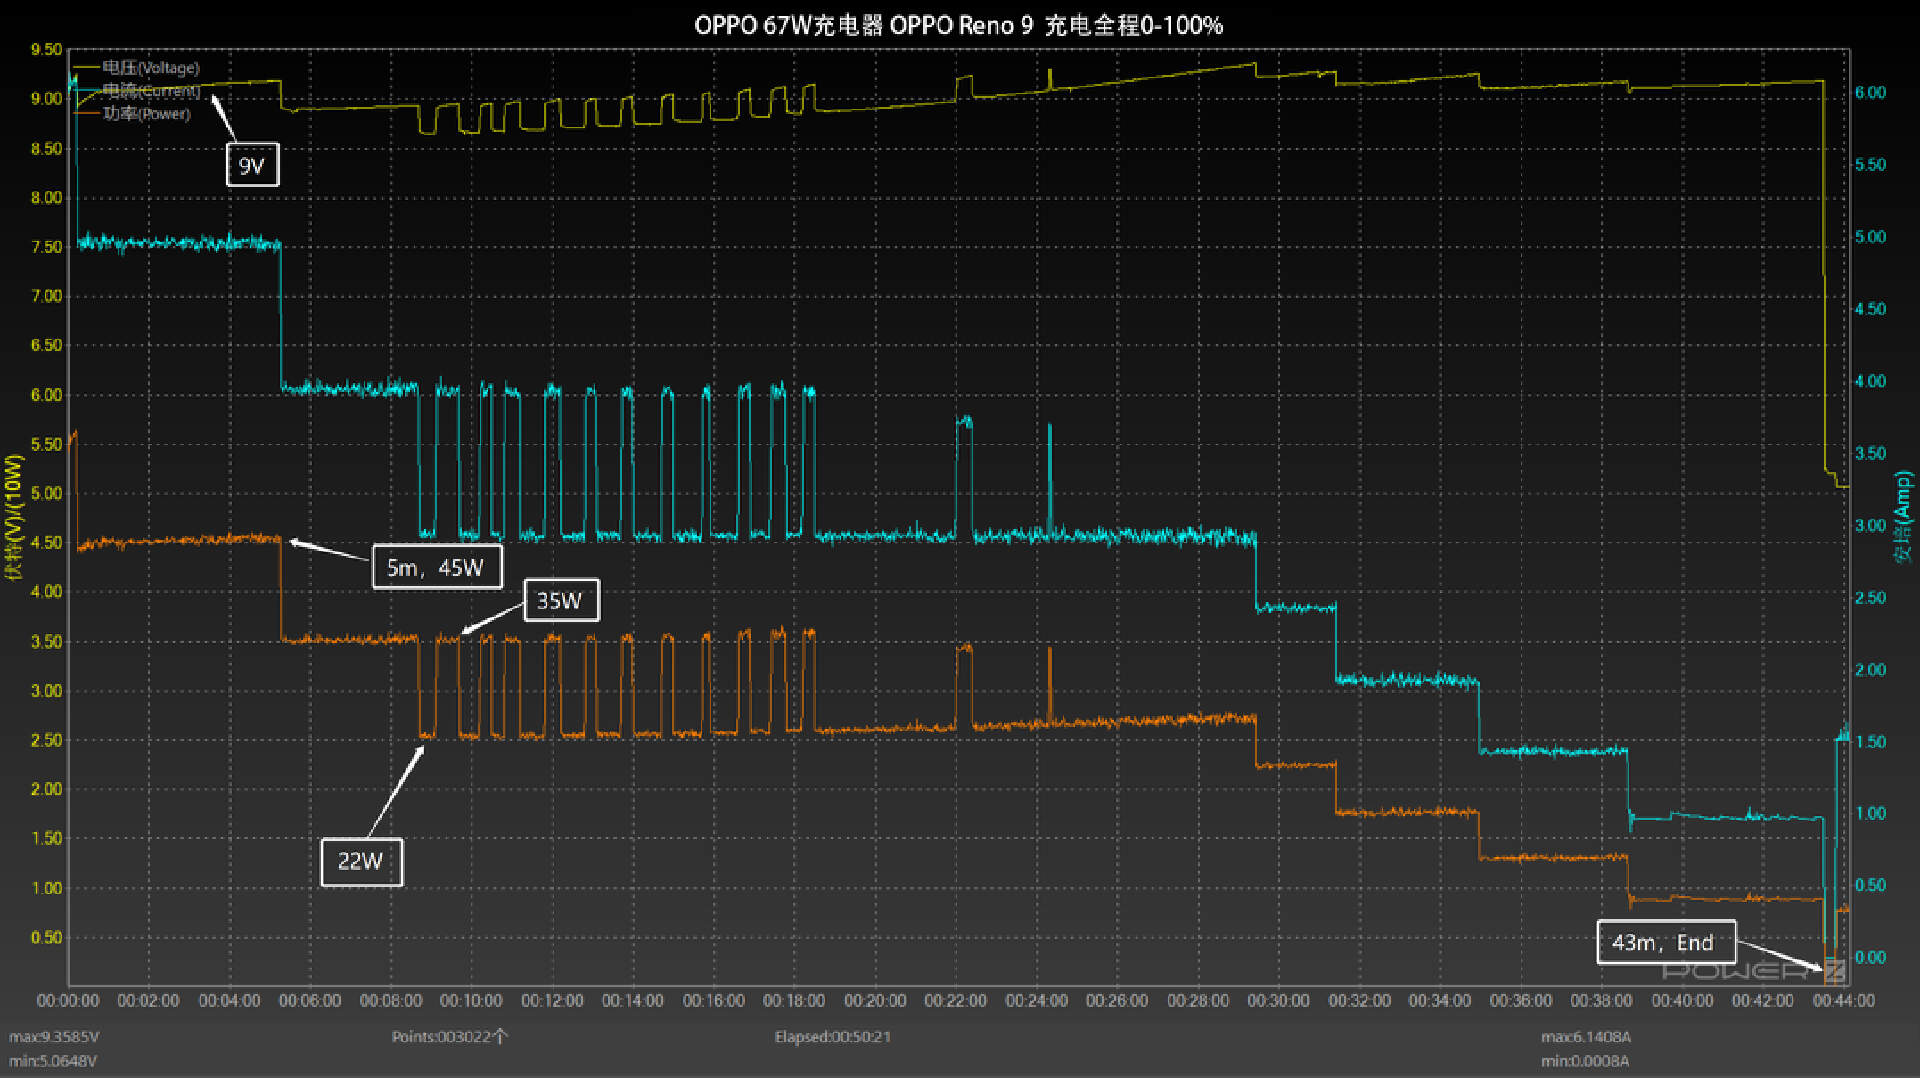Screen dimensions: 1920x1078
Task: Select the 00:30:00 time axis marker
Action: (1278, 1001)
